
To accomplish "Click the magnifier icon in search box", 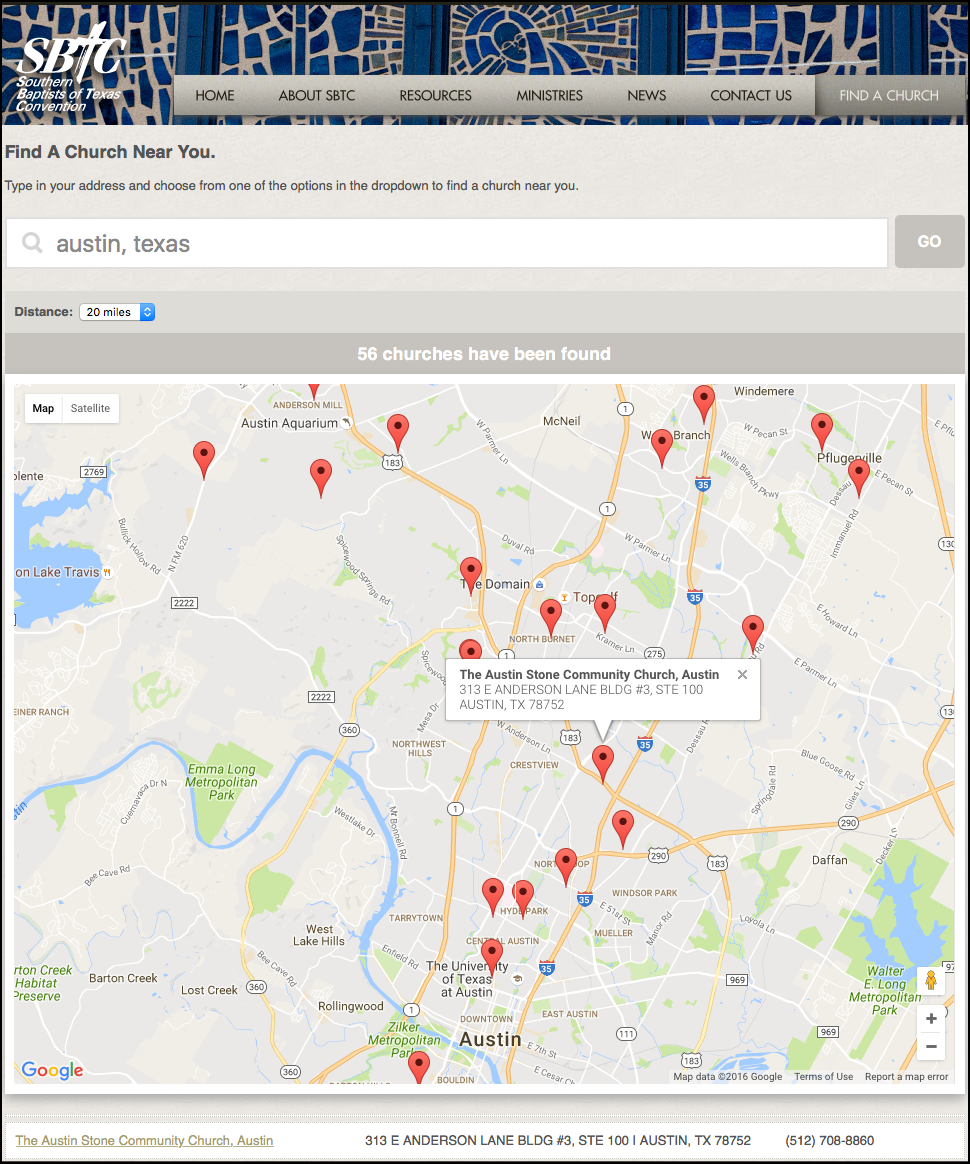I will pos(33,243).
